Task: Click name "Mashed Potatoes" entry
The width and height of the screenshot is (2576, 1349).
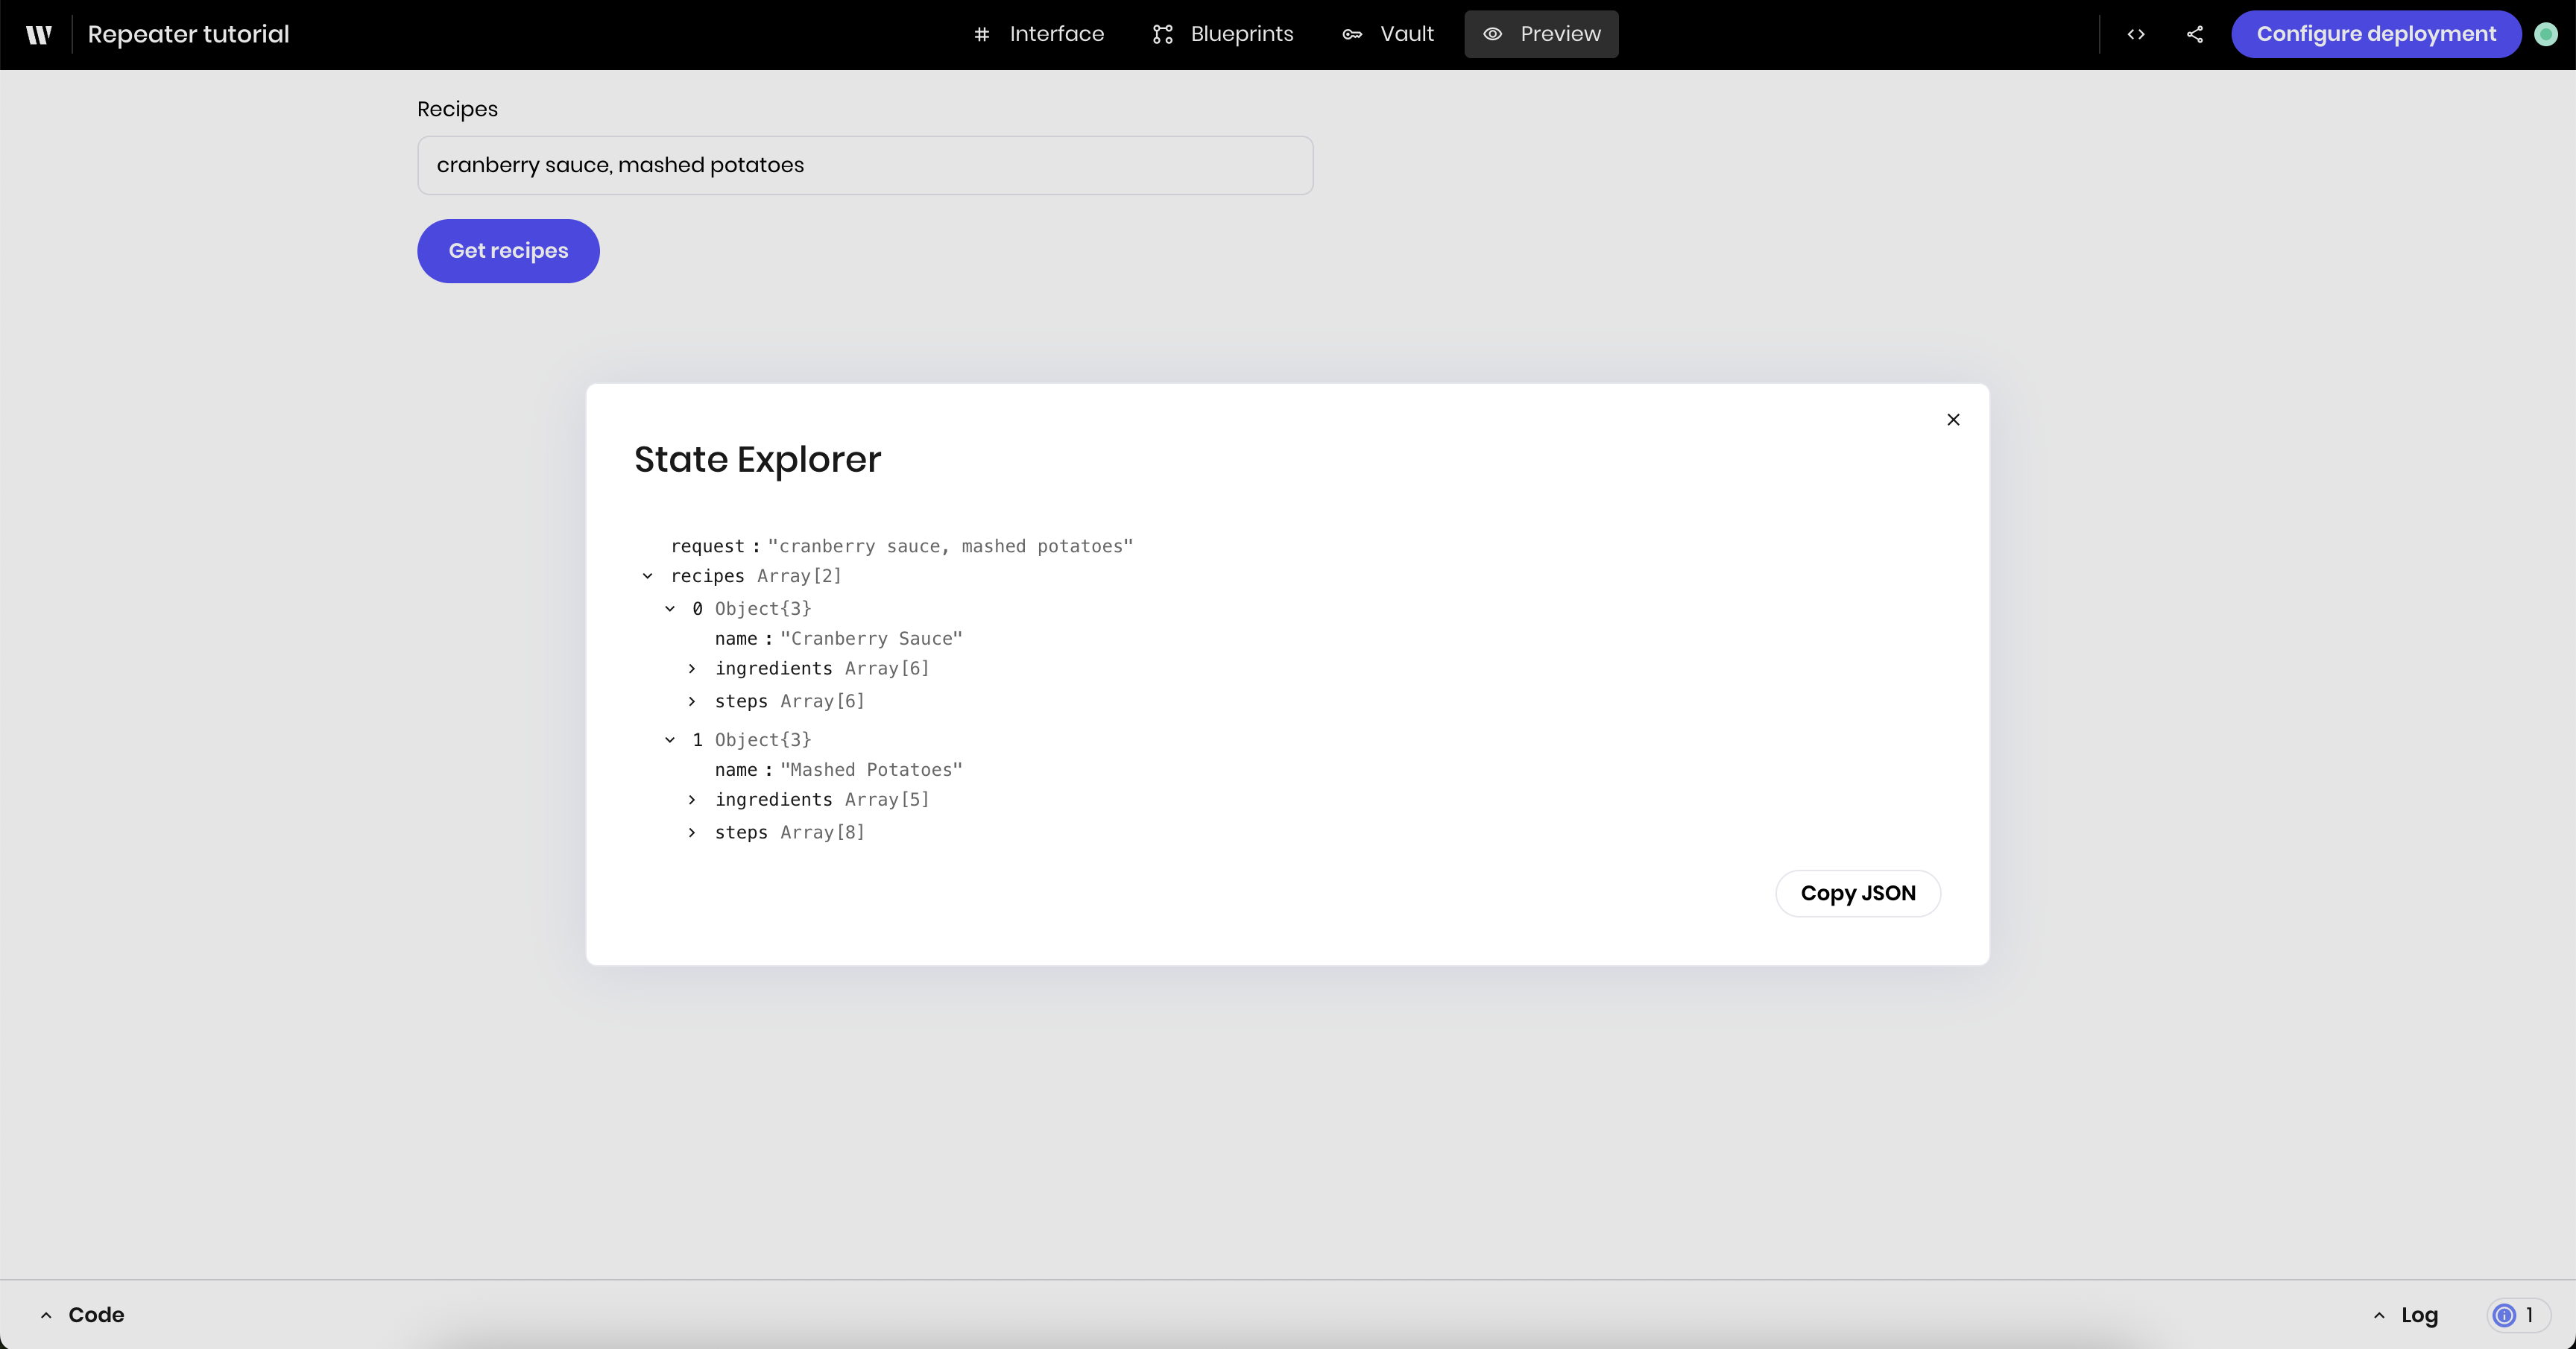Action: 838,769
